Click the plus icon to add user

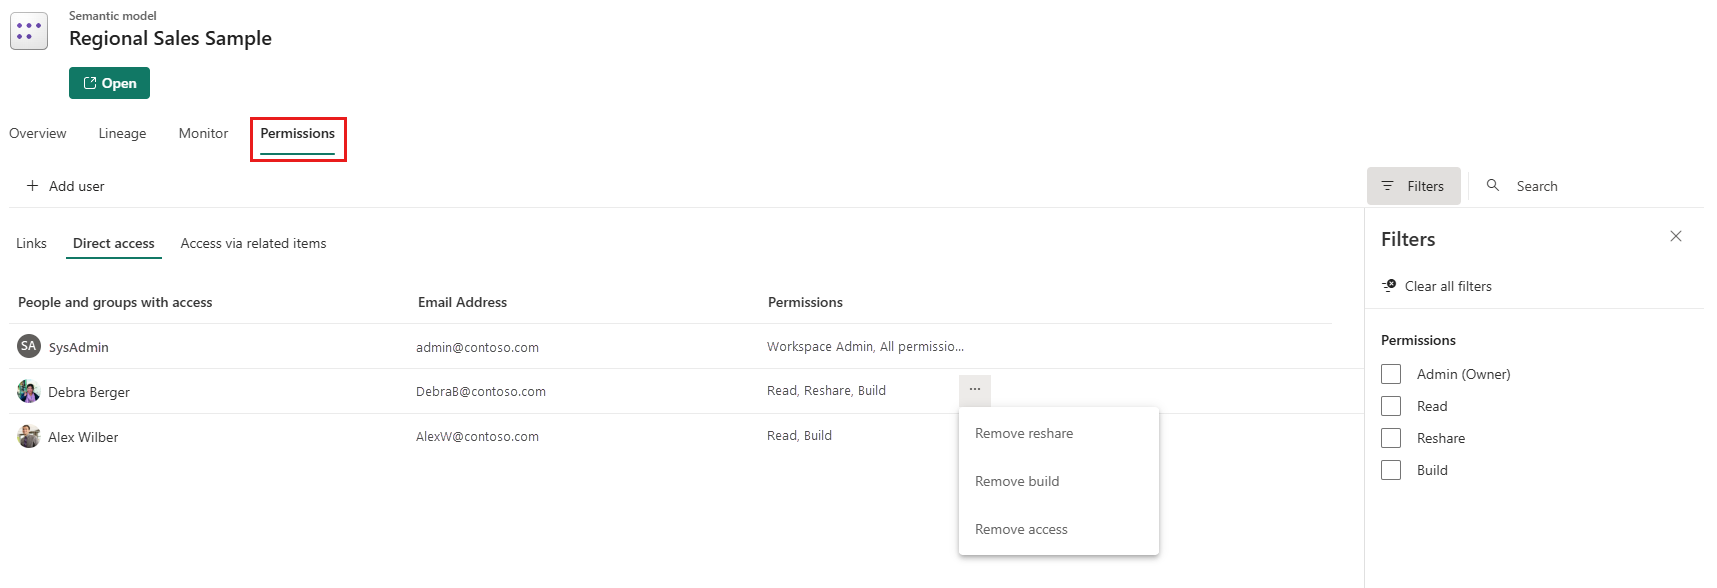(33, 186)
